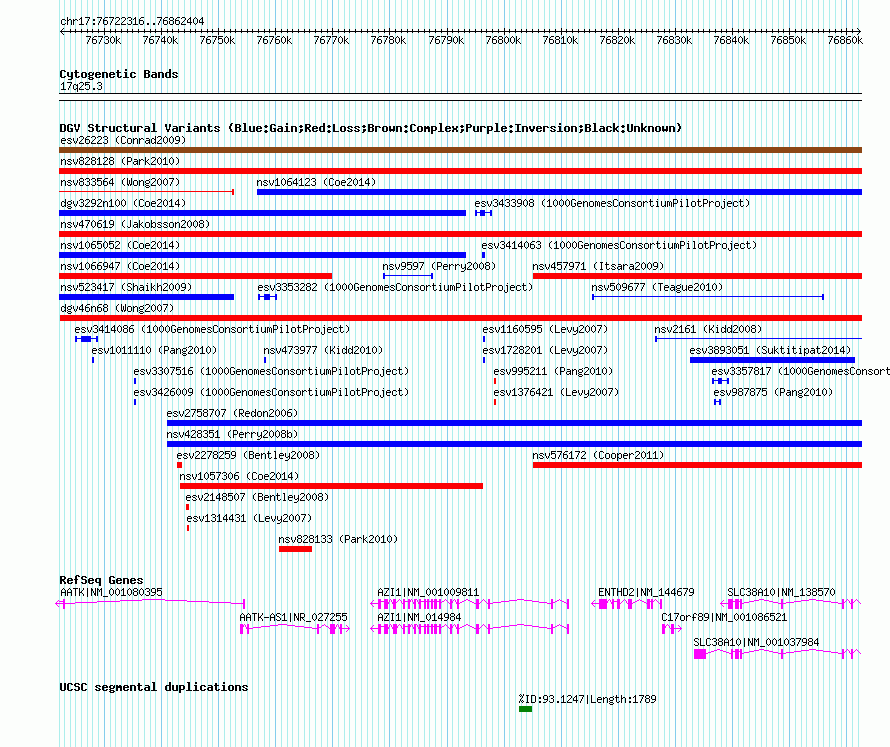The image size is (890, 747).
Task: Open the nsv1064123 (Coe2014) variant label
Action: click(x=316, y=182)
